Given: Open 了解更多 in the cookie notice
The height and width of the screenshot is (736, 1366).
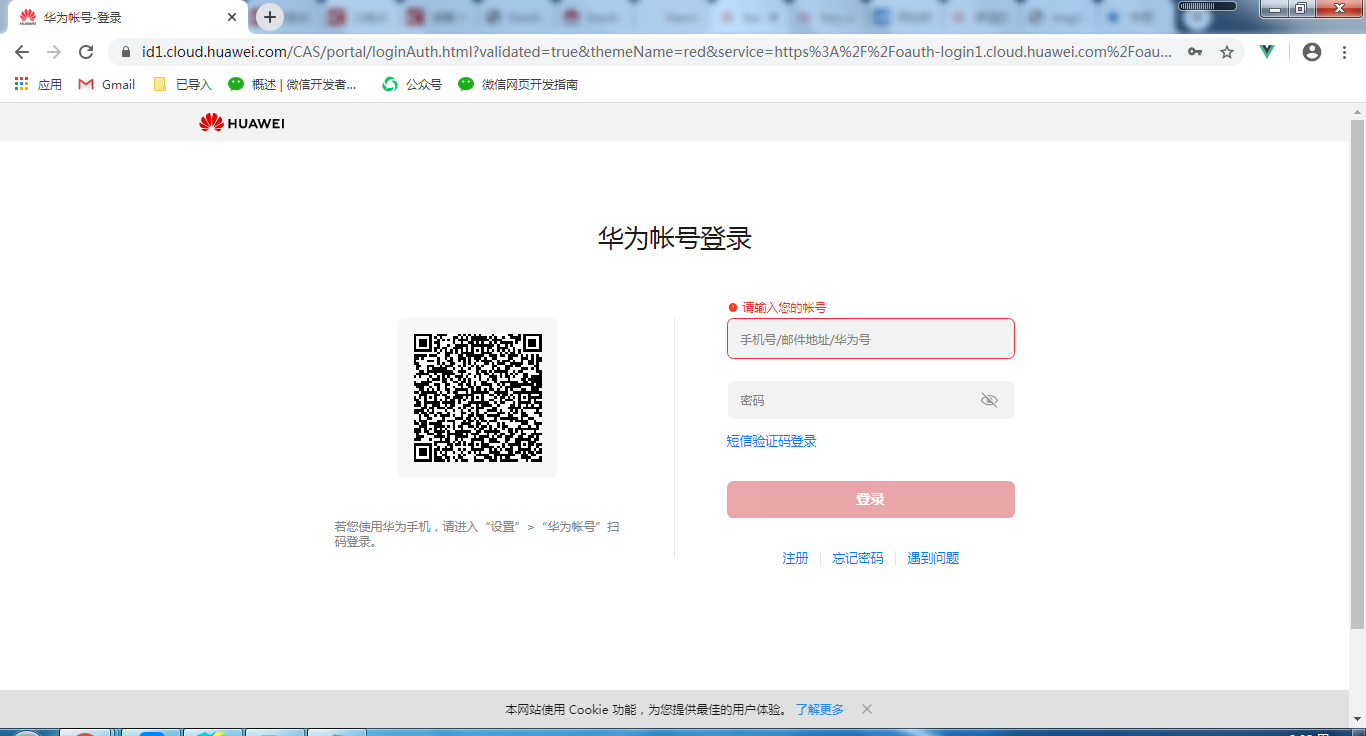Looking at the screenshot, I should [x=820, y=709].
